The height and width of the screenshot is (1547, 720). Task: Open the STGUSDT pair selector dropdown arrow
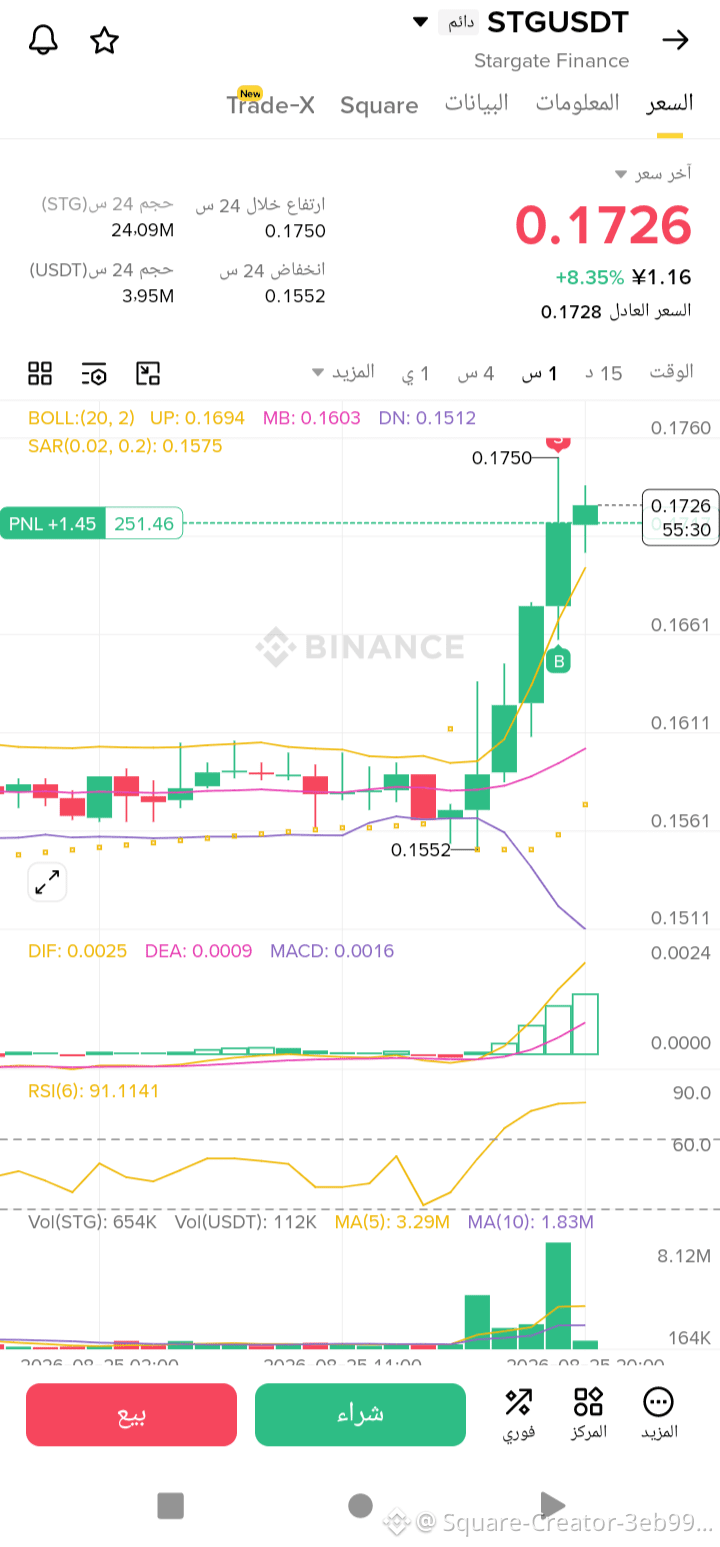click(x=420, y=22)
